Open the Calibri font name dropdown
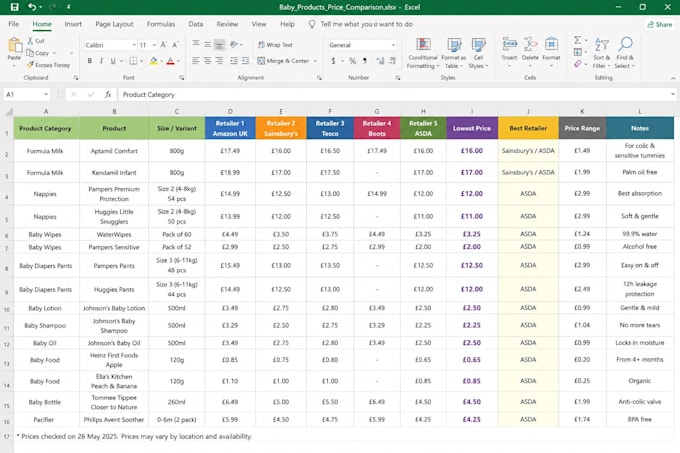The height and width of the screenshot is (453, 680). tap(134, 45)
